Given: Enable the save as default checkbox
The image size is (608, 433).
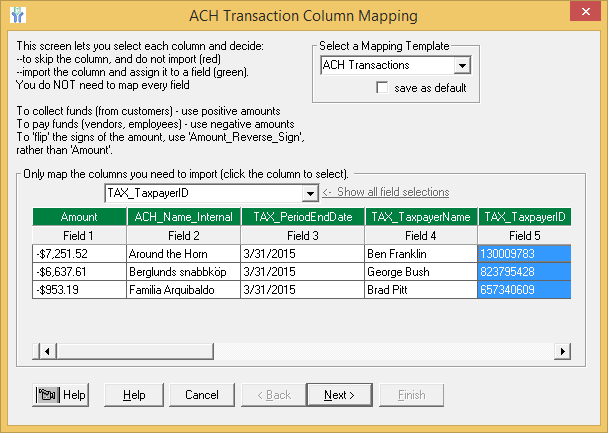Looking at the screenshot, I should click(382, 88).
